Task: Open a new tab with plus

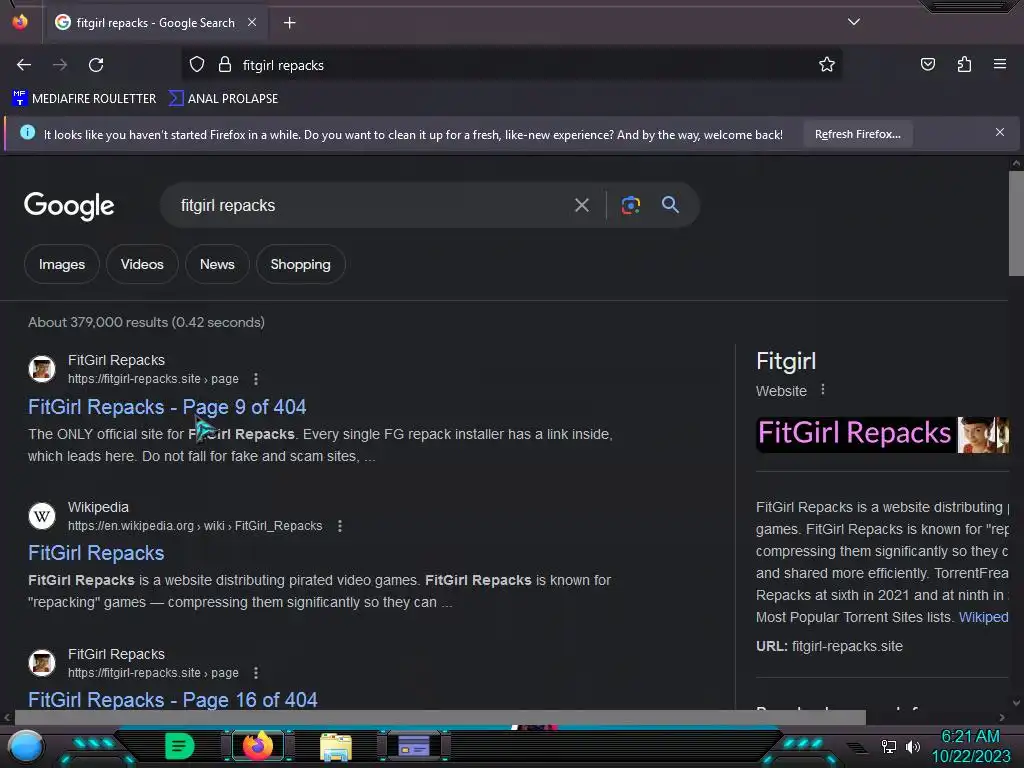Action: [289, 23]
